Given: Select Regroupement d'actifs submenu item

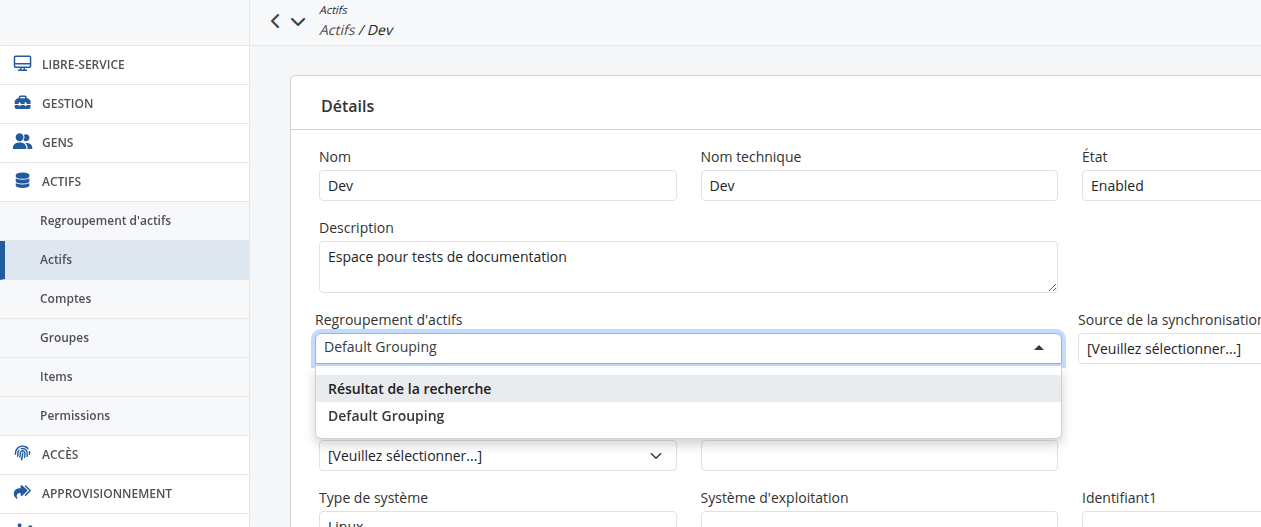Looking at the screenshot, I should [124, 220].
